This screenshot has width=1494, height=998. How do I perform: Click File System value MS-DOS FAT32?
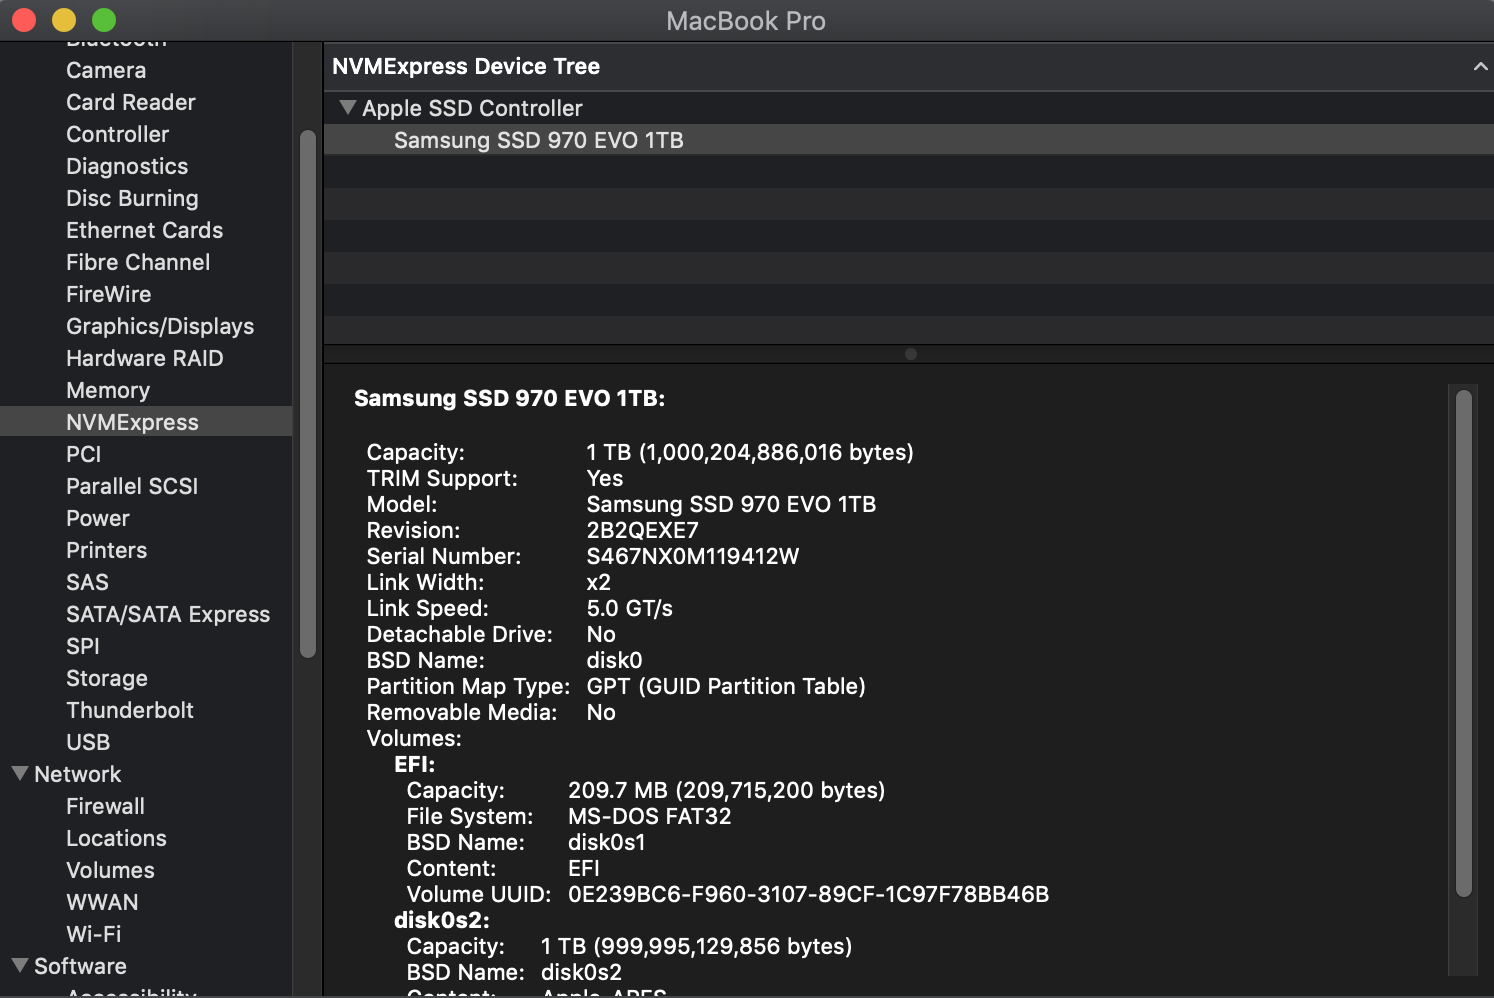649,816
